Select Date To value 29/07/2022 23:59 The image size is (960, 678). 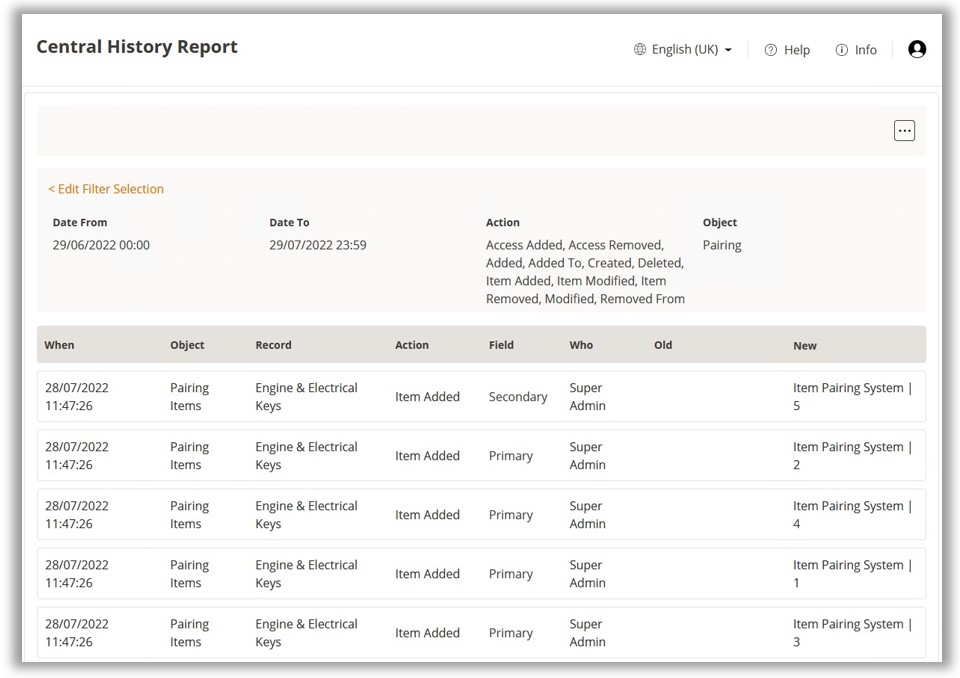[318, 245]
